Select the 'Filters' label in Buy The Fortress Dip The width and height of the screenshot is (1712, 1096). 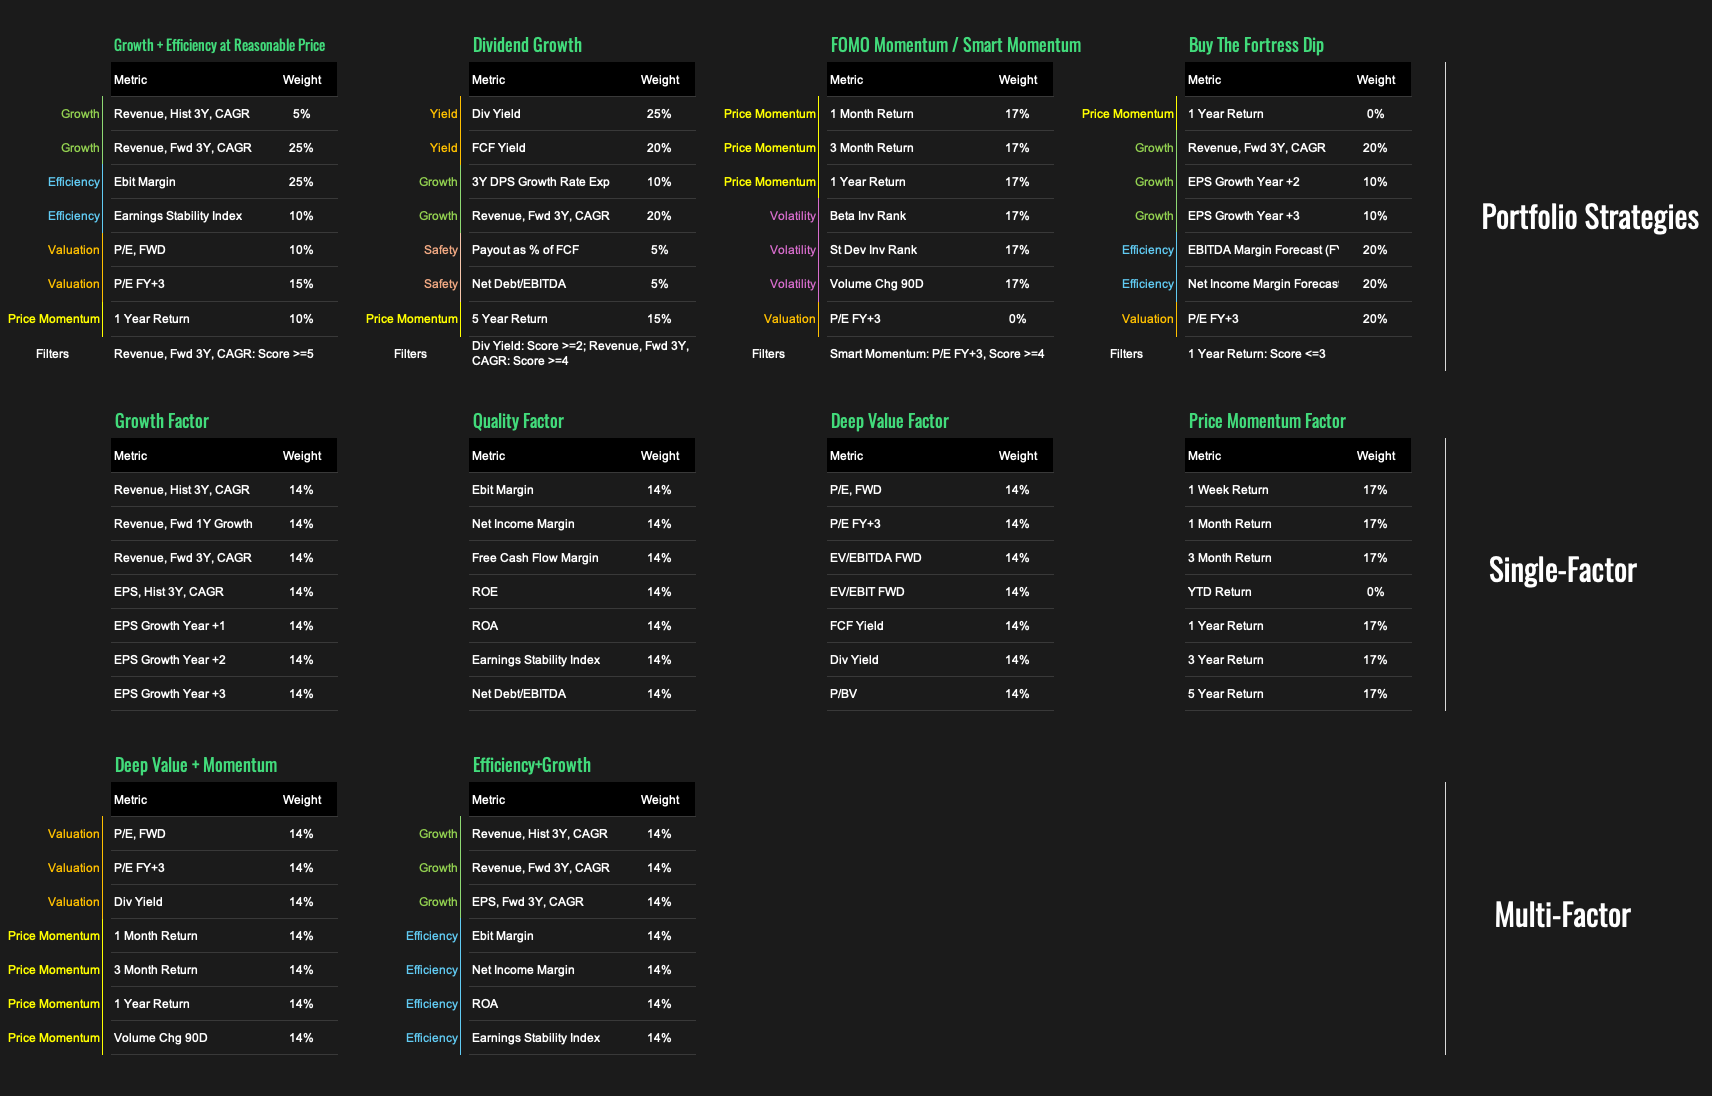(1126, 354)
